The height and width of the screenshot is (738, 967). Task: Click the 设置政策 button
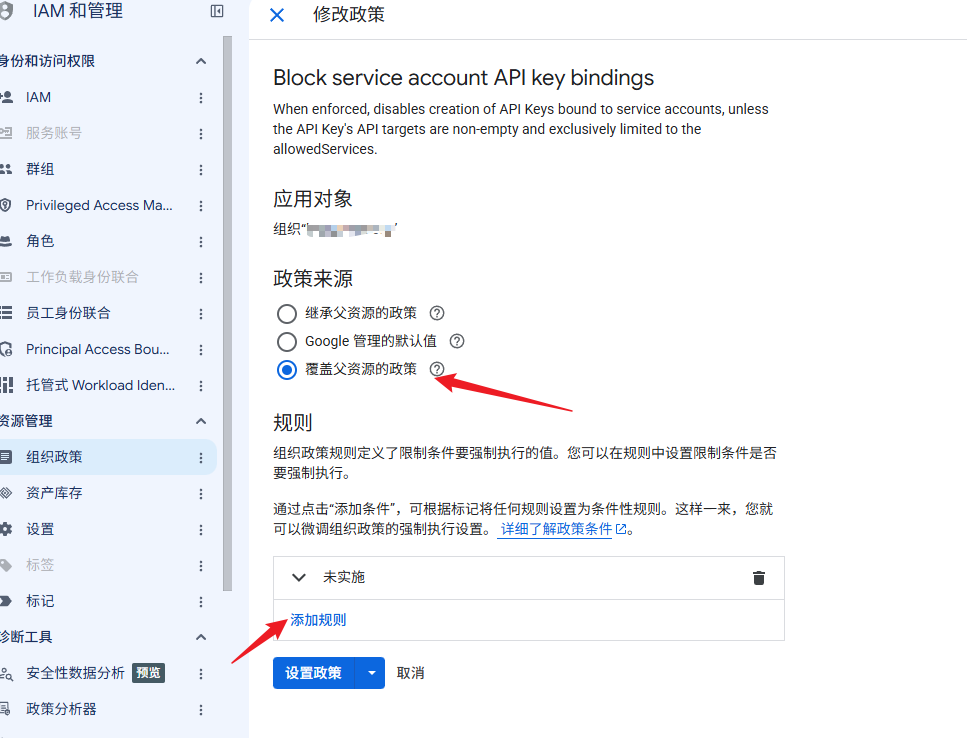(314, 673)
